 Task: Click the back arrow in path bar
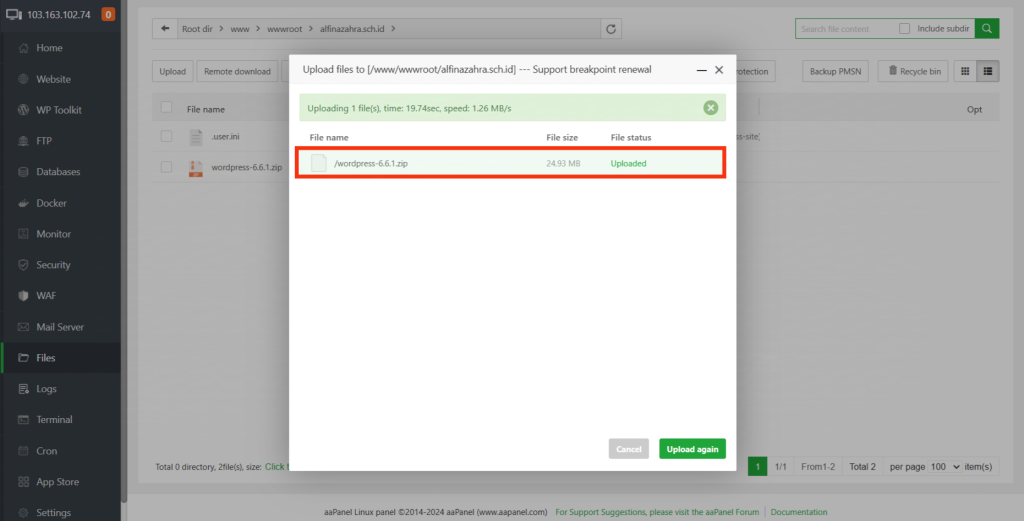click(x=164, y=29)
